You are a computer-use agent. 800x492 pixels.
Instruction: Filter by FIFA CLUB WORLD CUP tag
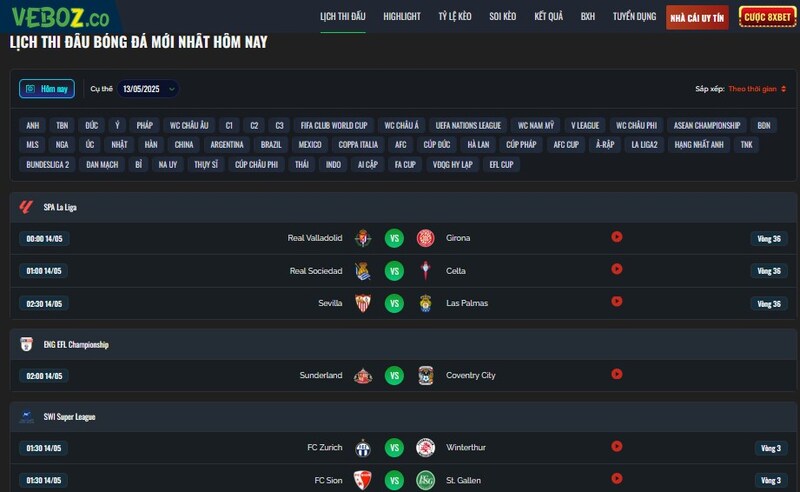(334, 126)
